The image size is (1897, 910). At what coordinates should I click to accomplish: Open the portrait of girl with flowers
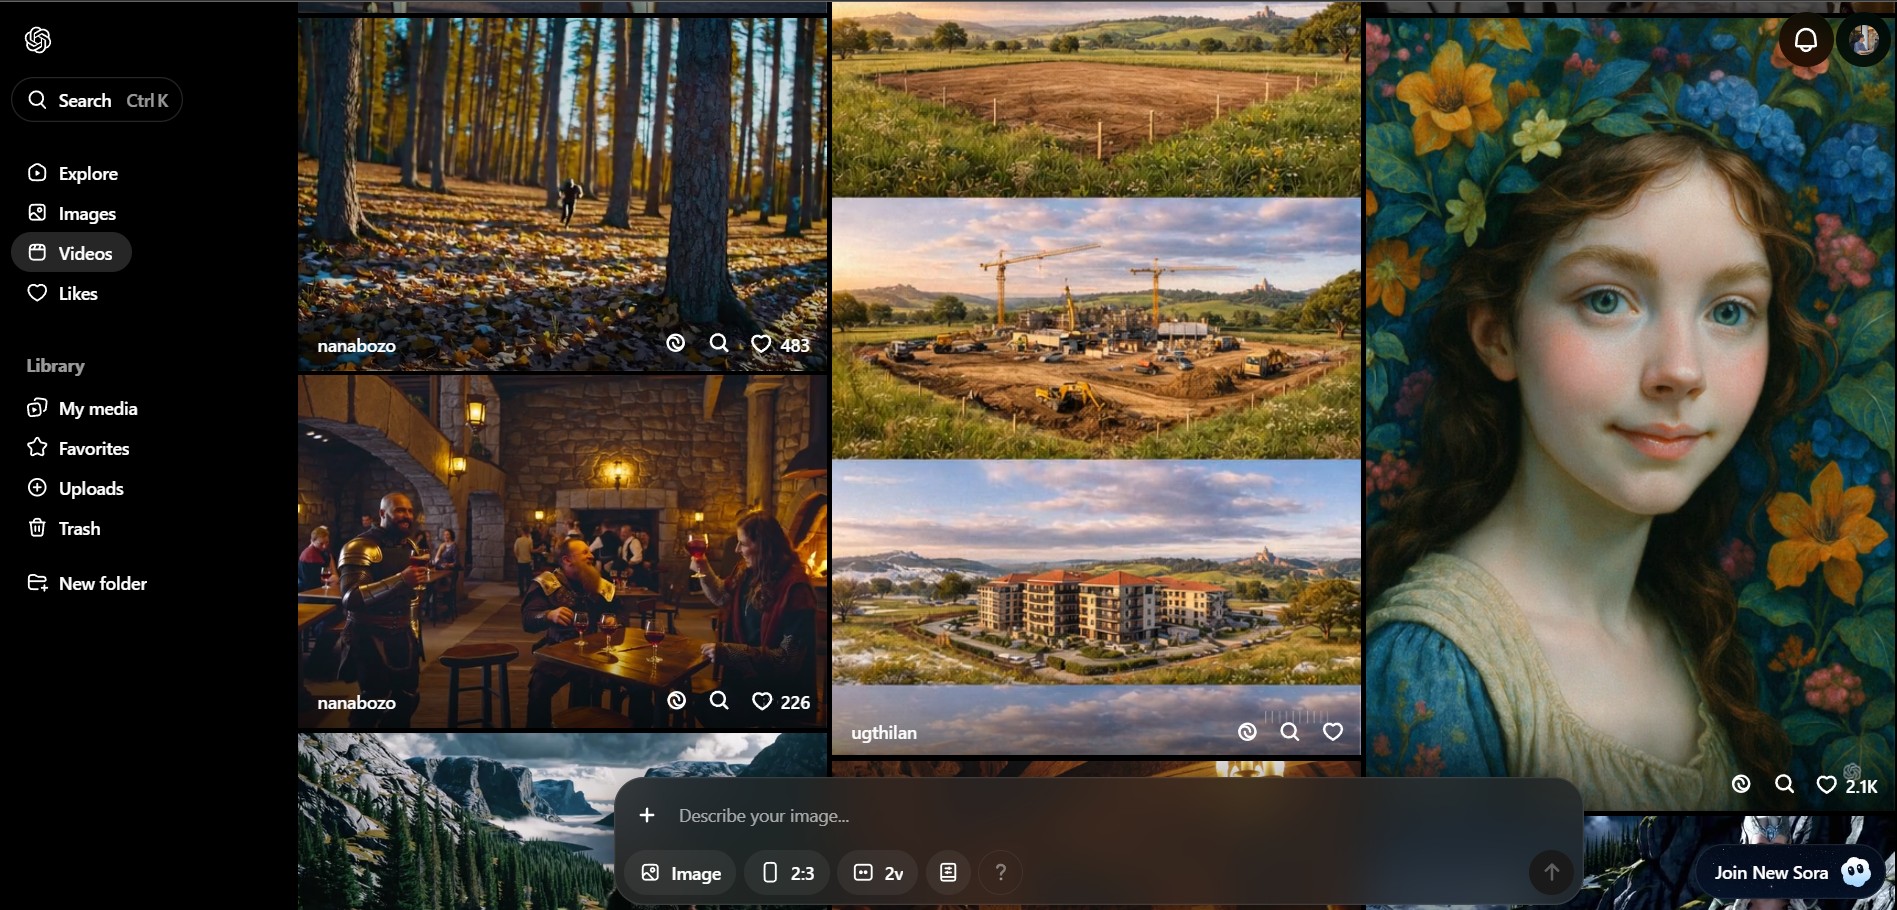pos(1629,400)
